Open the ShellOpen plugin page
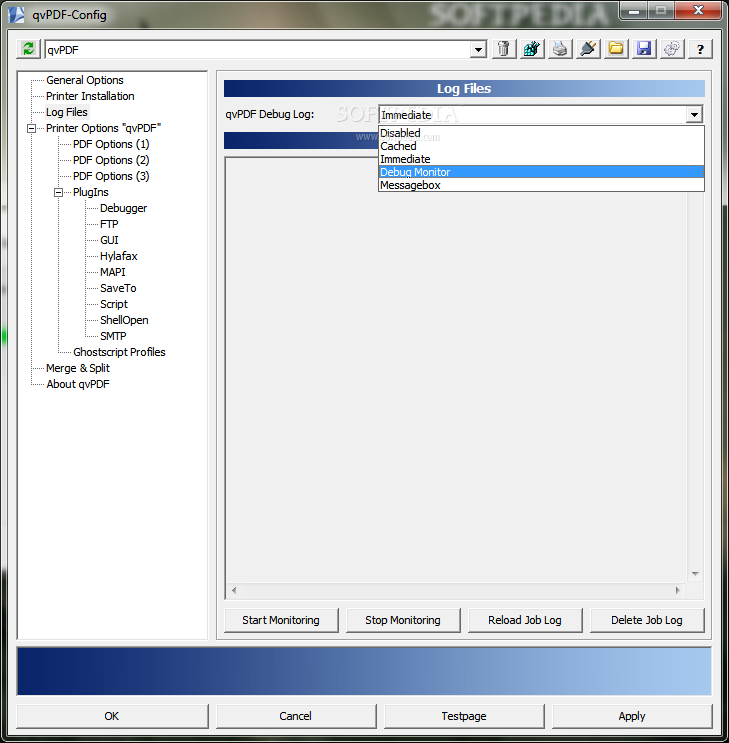The height and width of the screenshot is (743, 729). [124, 320]
